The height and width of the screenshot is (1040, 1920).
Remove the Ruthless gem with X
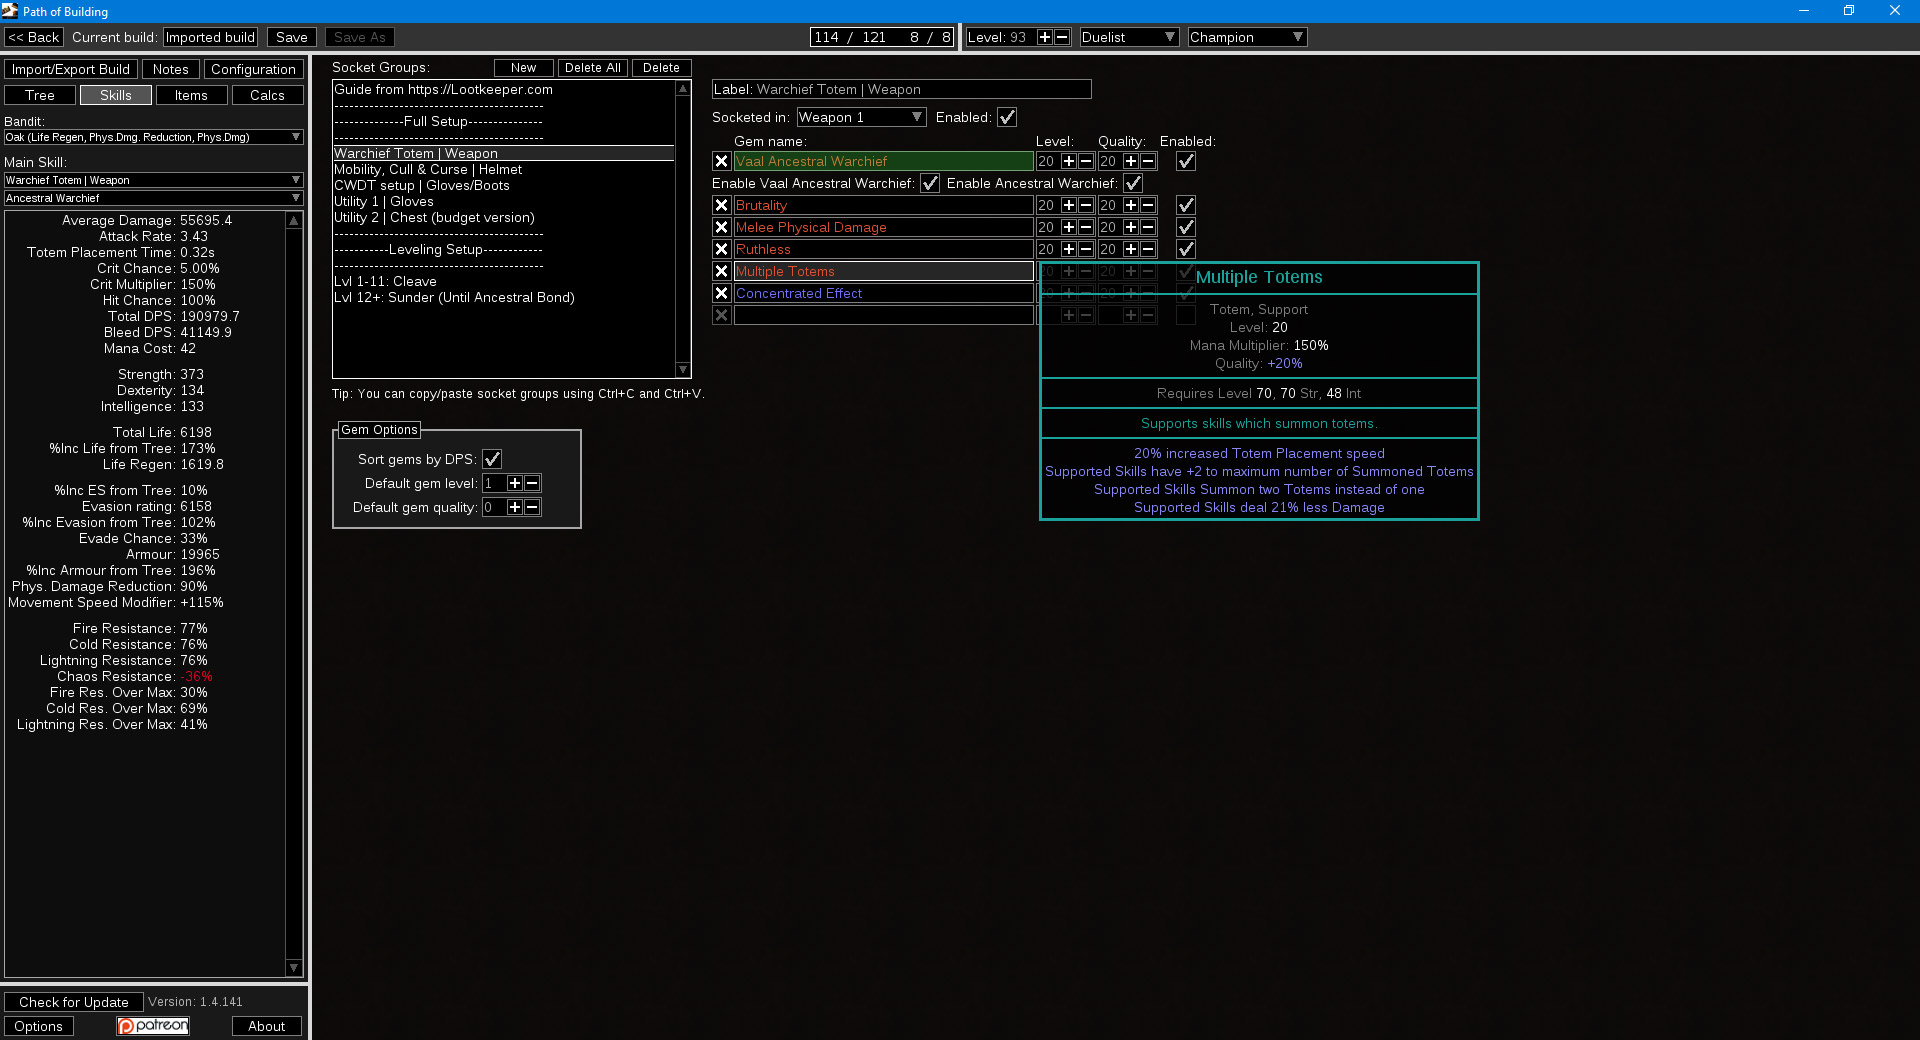pyautogui.click(x=721, y=249)
